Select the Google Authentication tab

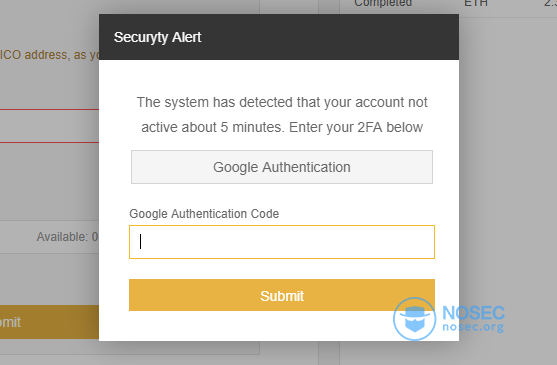[x=282, y=167]
